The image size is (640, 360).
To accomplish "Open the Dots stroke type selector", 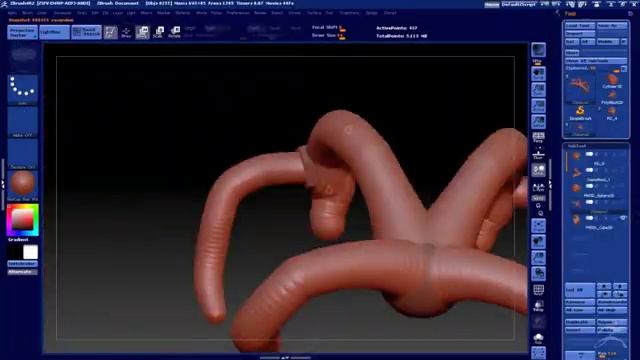I will (x=23, y=89).
